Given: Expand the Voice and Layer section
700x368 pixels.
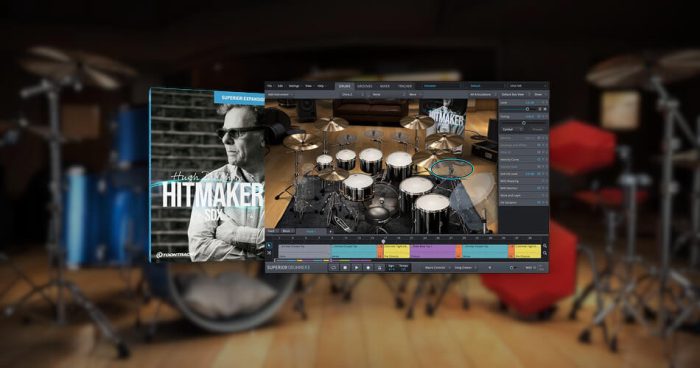Looking at the screenshot, I should pyautogui.click(x=523, y=195).
